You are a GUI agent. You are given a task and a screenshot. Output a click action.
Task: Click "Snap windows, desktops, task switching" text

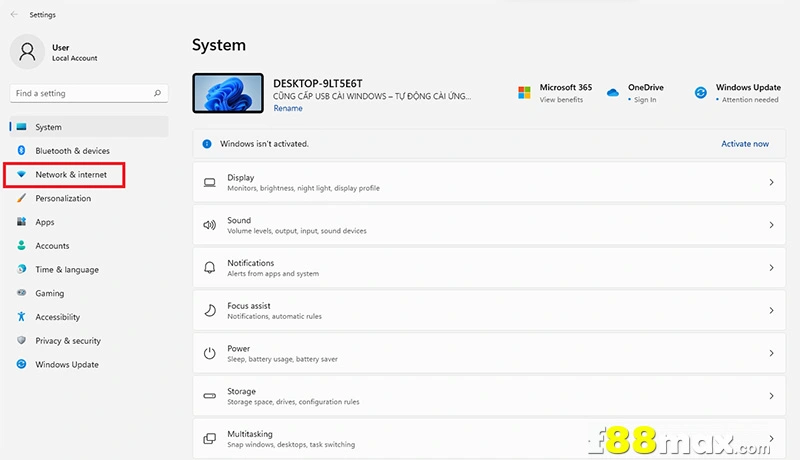pos(291,445)
